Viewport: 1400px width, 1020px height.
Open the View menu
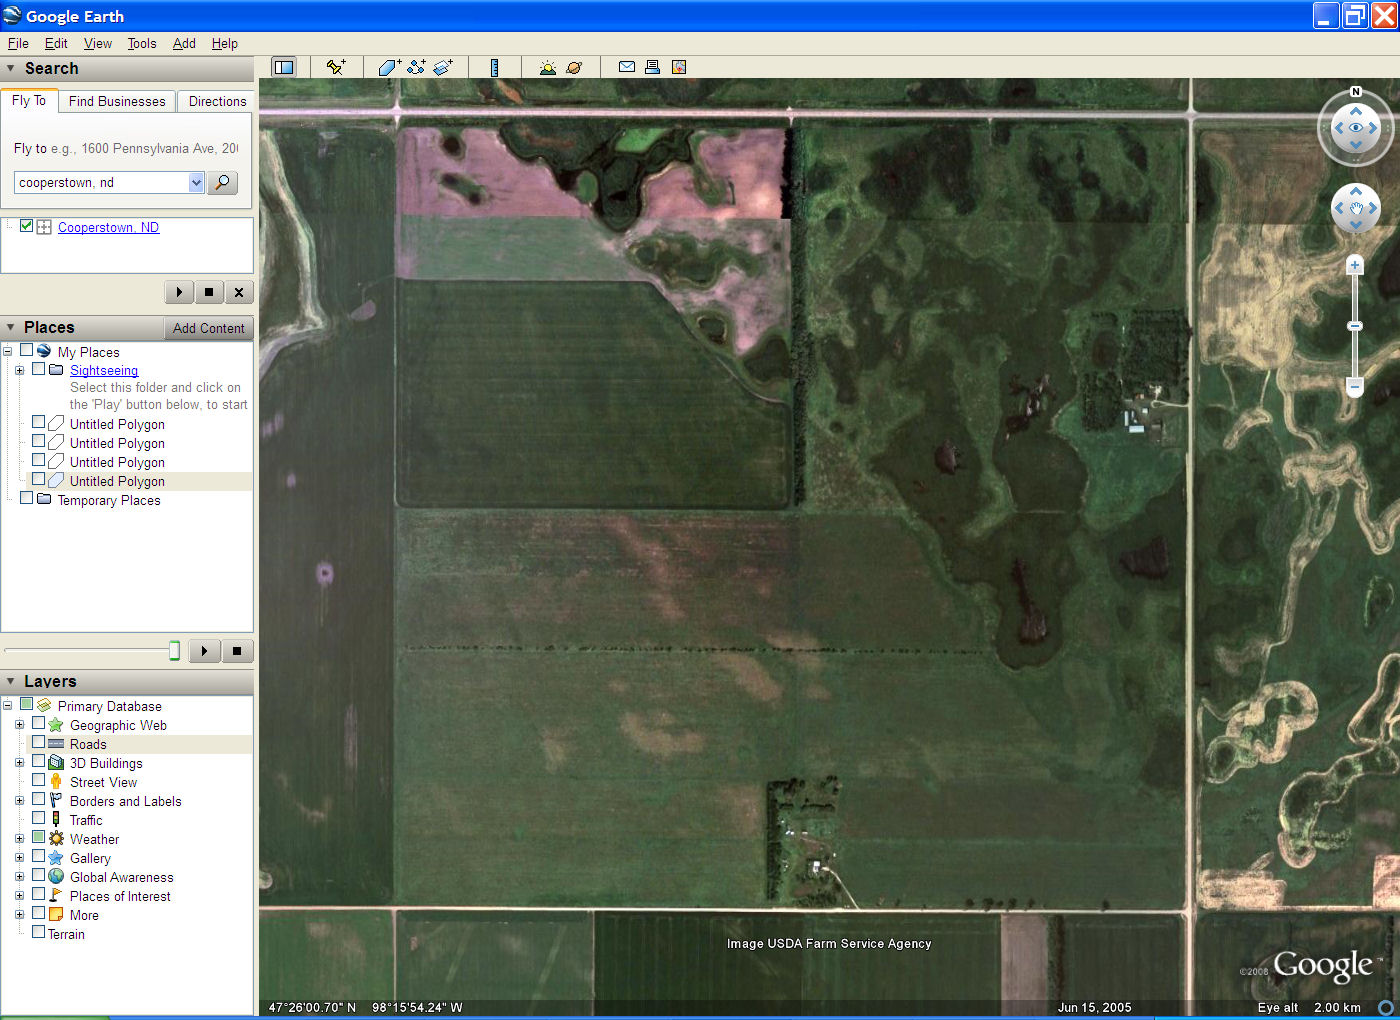tap(98, 43)
